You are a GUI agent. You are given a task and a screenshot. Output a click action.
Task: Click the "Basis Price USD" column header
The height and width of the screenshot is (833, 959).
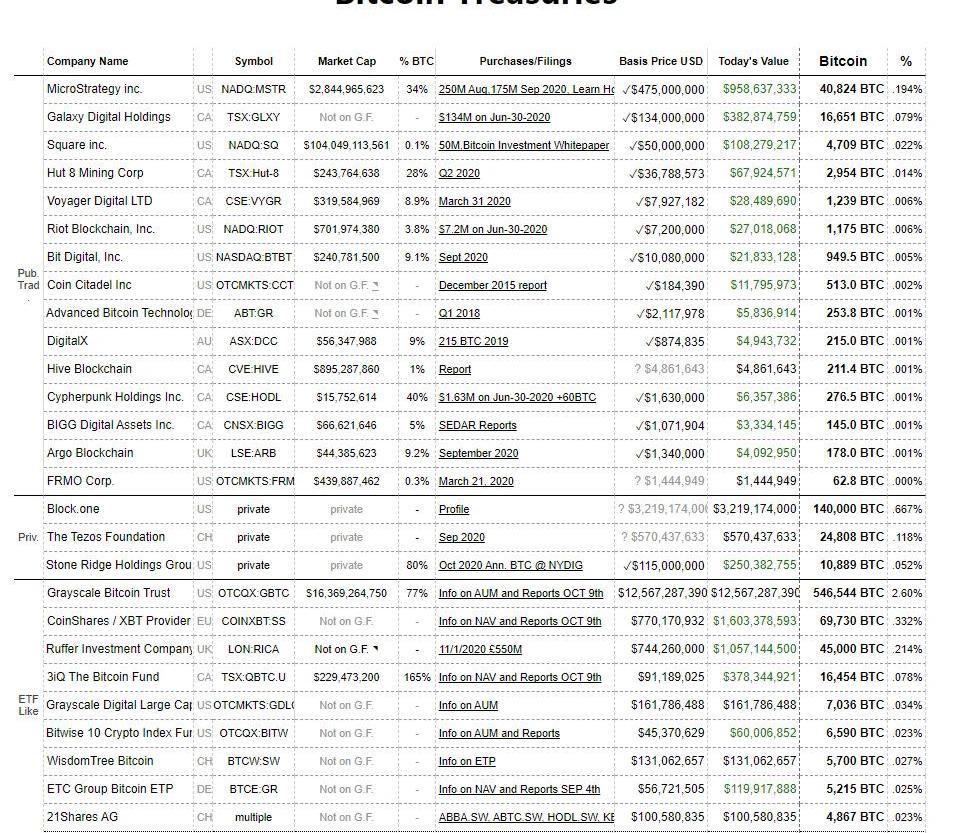tap(661, 61)
